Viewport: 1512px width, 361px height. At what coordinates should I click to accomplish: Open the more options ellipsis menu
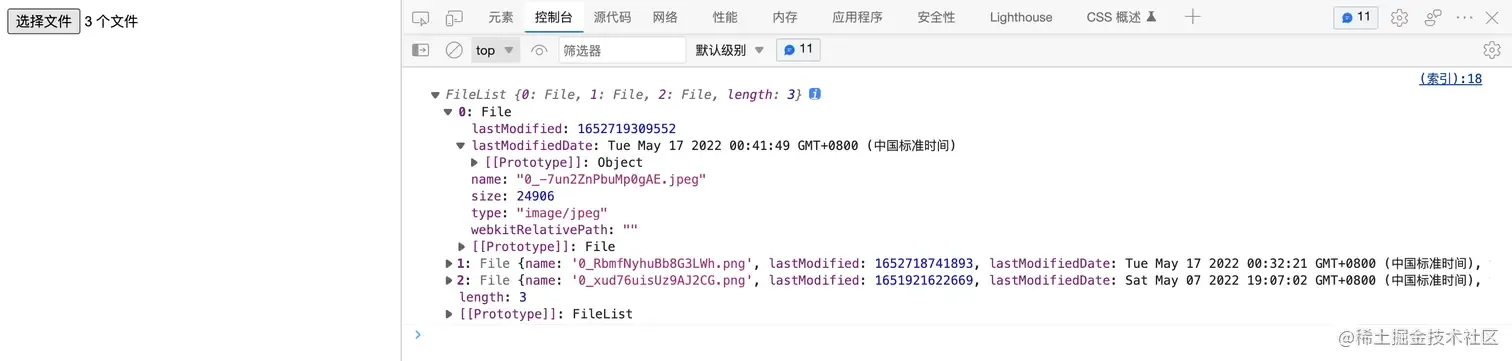[1465, 18]
